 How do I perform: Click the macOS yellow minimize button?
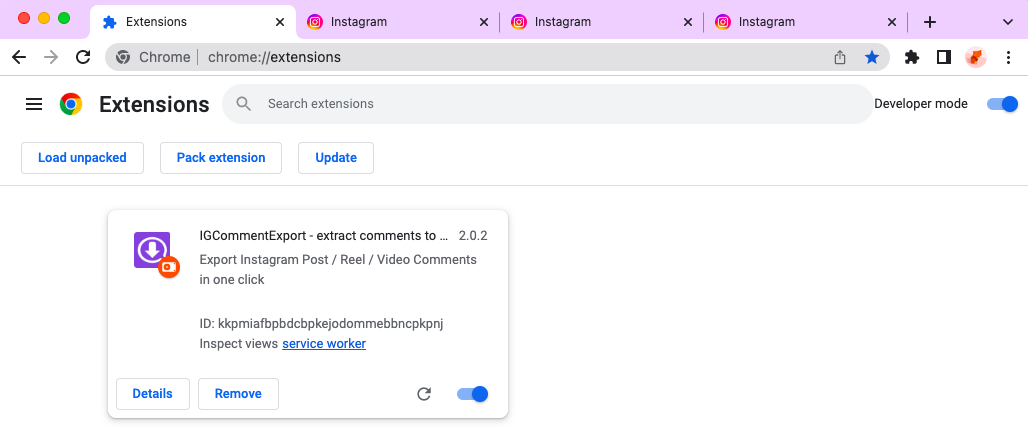[44, 18]
